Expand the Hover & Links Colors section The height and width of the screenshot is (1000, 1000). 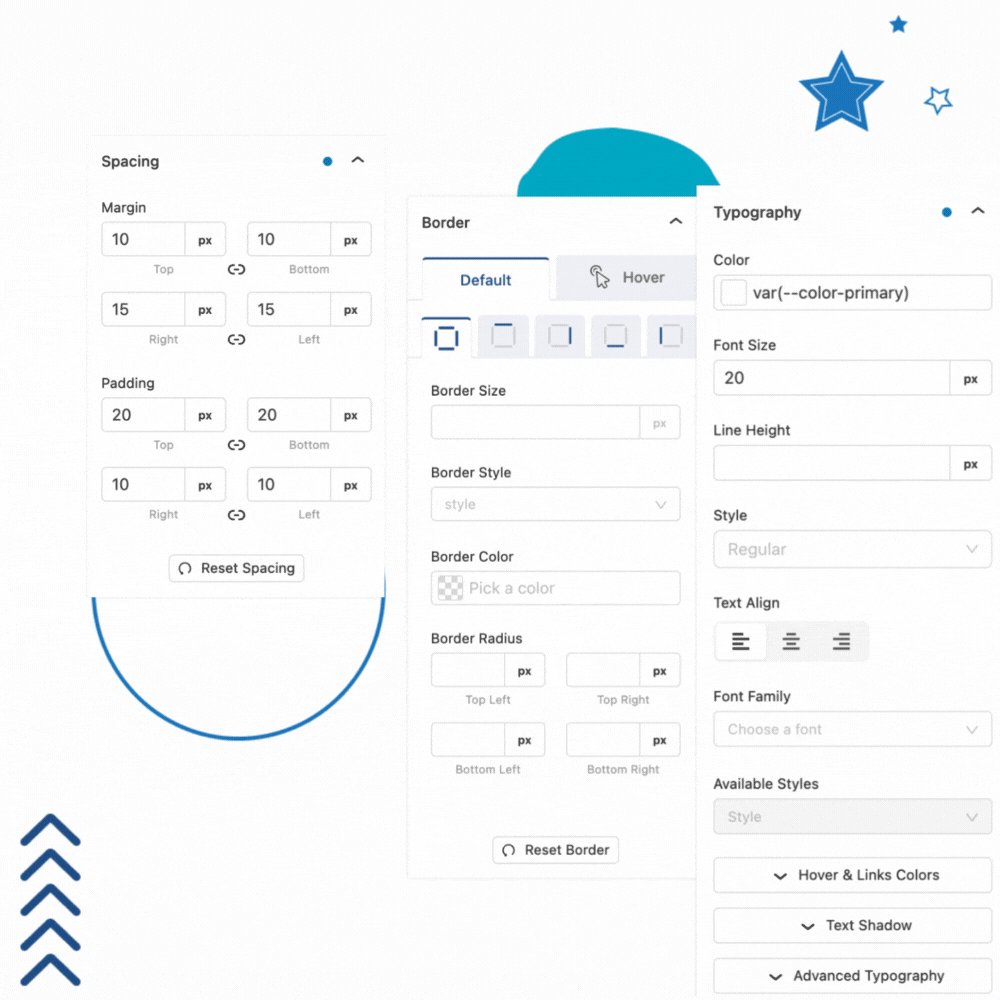coord(852,875)
